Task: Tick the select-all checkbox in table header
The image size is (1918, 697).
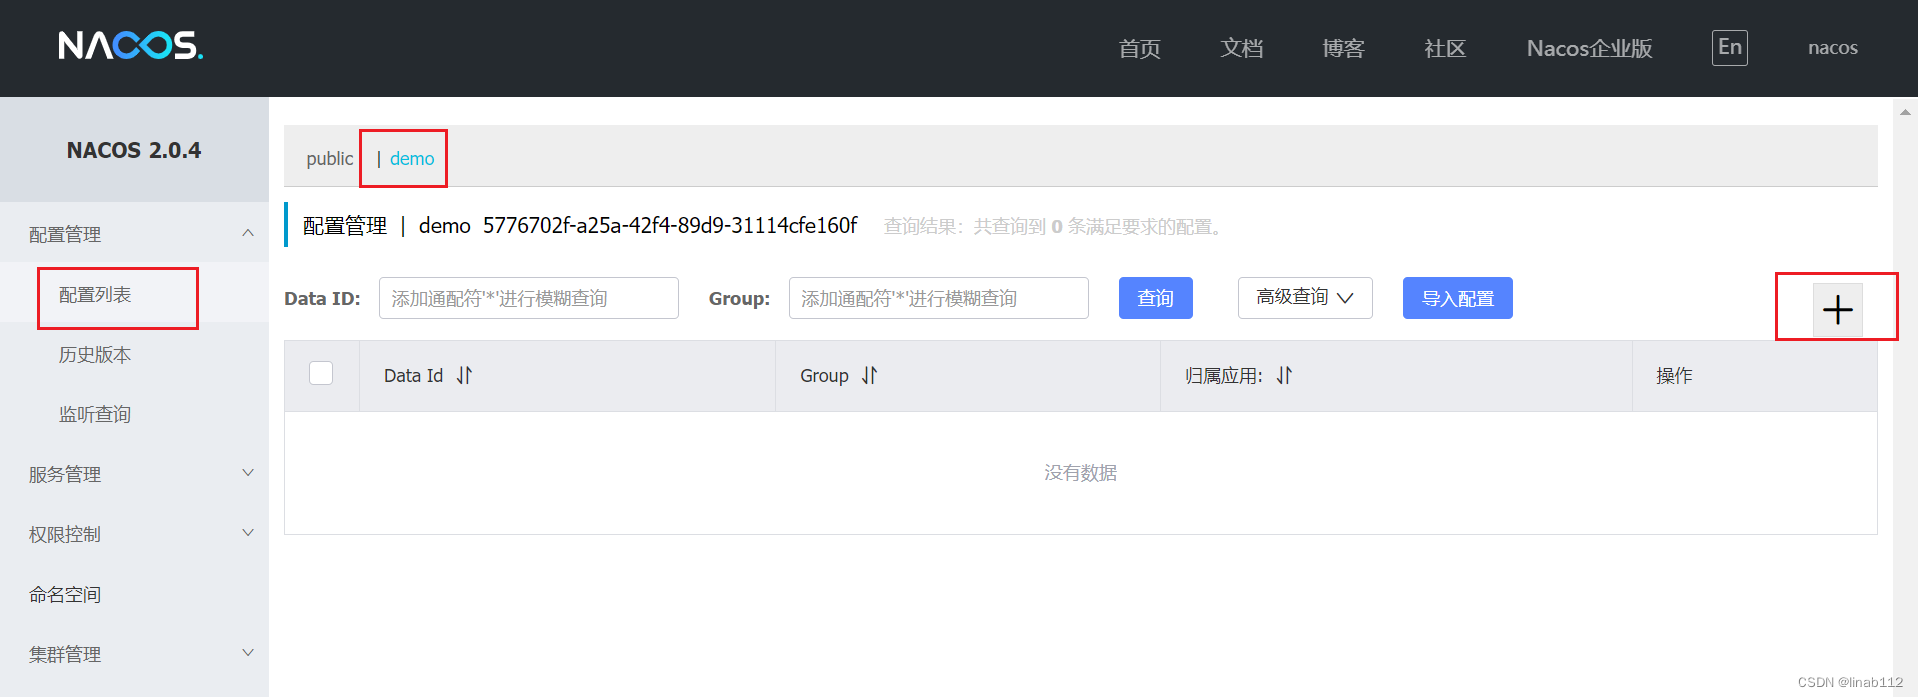Action: point(321,373)
